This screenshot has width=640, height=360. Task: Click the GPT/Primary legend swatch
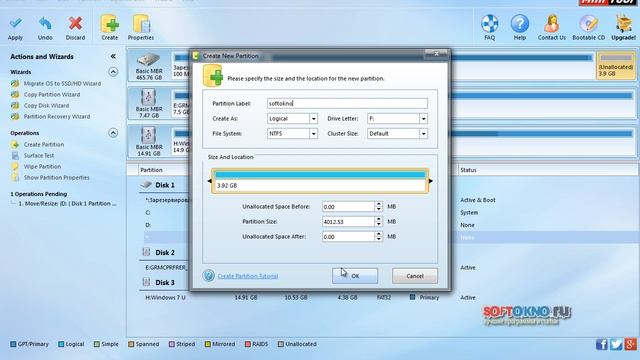coord(13,344)
